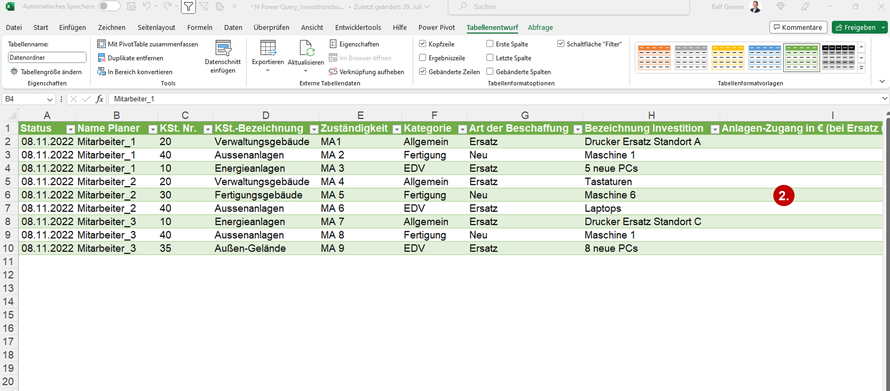Open the Status column filter dropdown
The width and height of the screenshot is (890, 391).
tap(70, 129)
